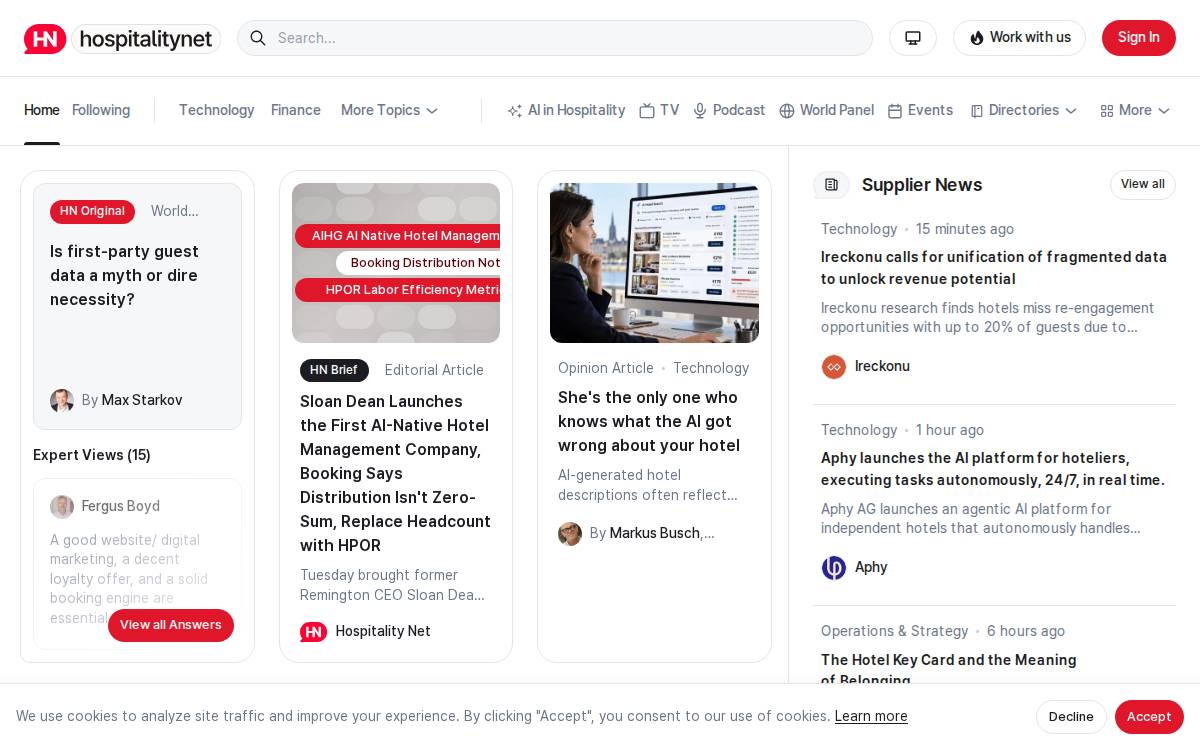Focus the Search input field
1200x750 pixels.
[x=555, y=38]
